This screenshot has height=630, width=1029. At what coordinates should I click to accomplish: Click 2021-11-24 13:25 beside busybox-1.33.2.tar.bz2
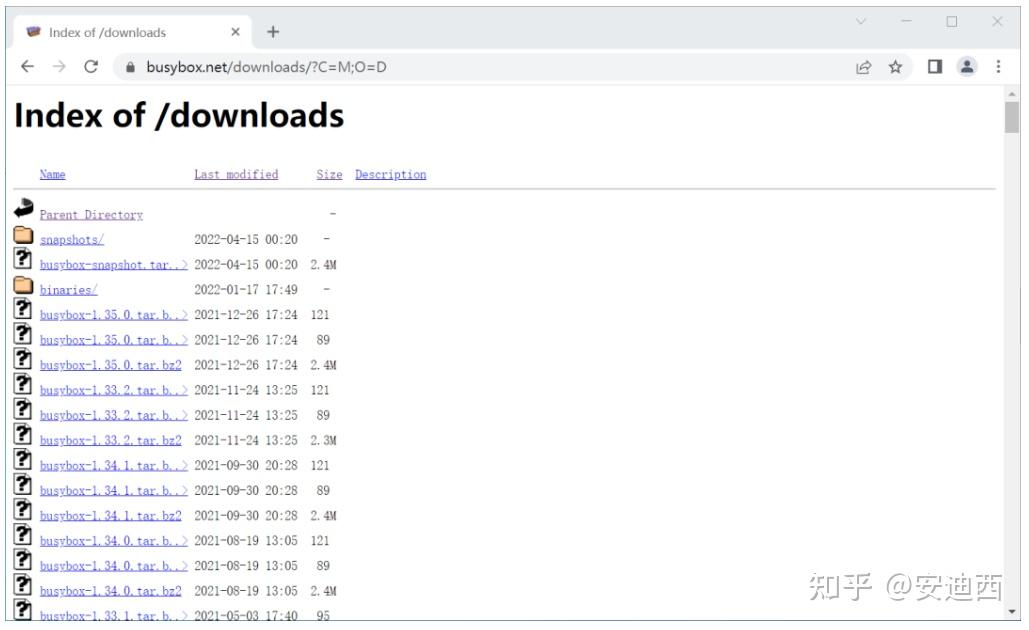coord(246,440)
